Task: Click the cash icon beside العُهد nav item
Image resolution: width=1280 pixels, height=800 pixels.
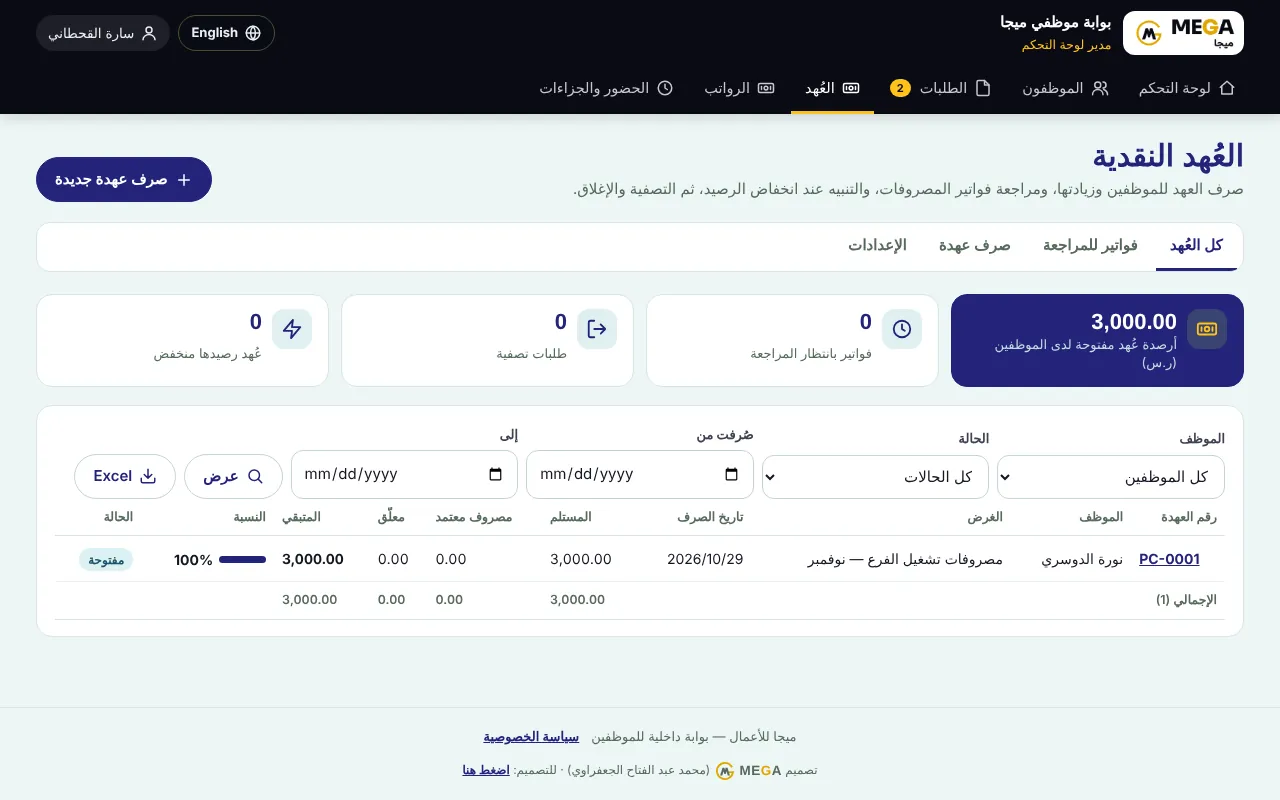Action: [x=851, y=88]
